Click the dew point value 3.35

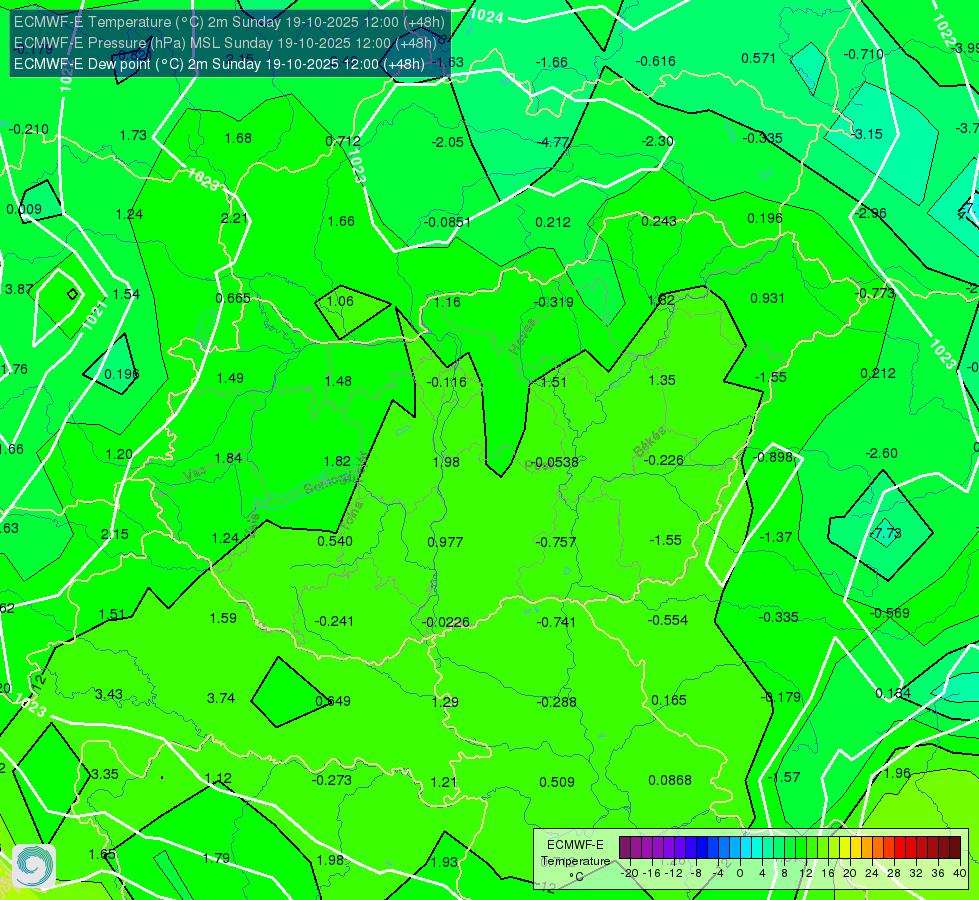tap(104, 774)
